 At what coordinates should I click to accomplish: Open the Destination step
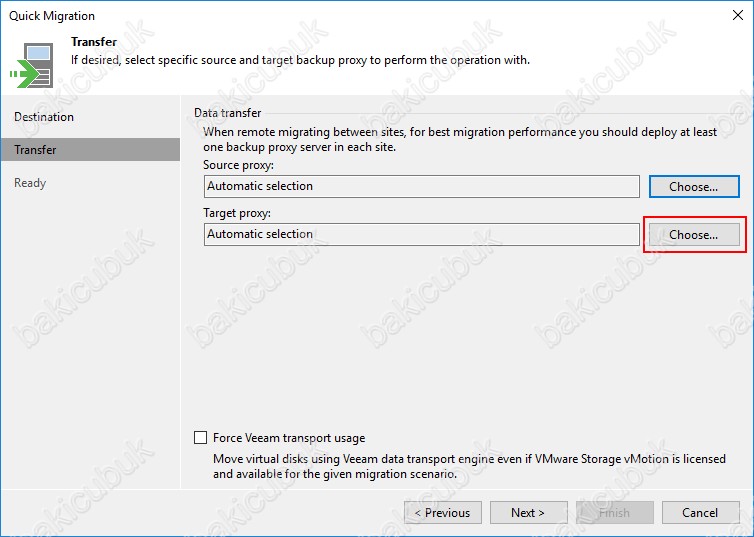tap(44, 117)
